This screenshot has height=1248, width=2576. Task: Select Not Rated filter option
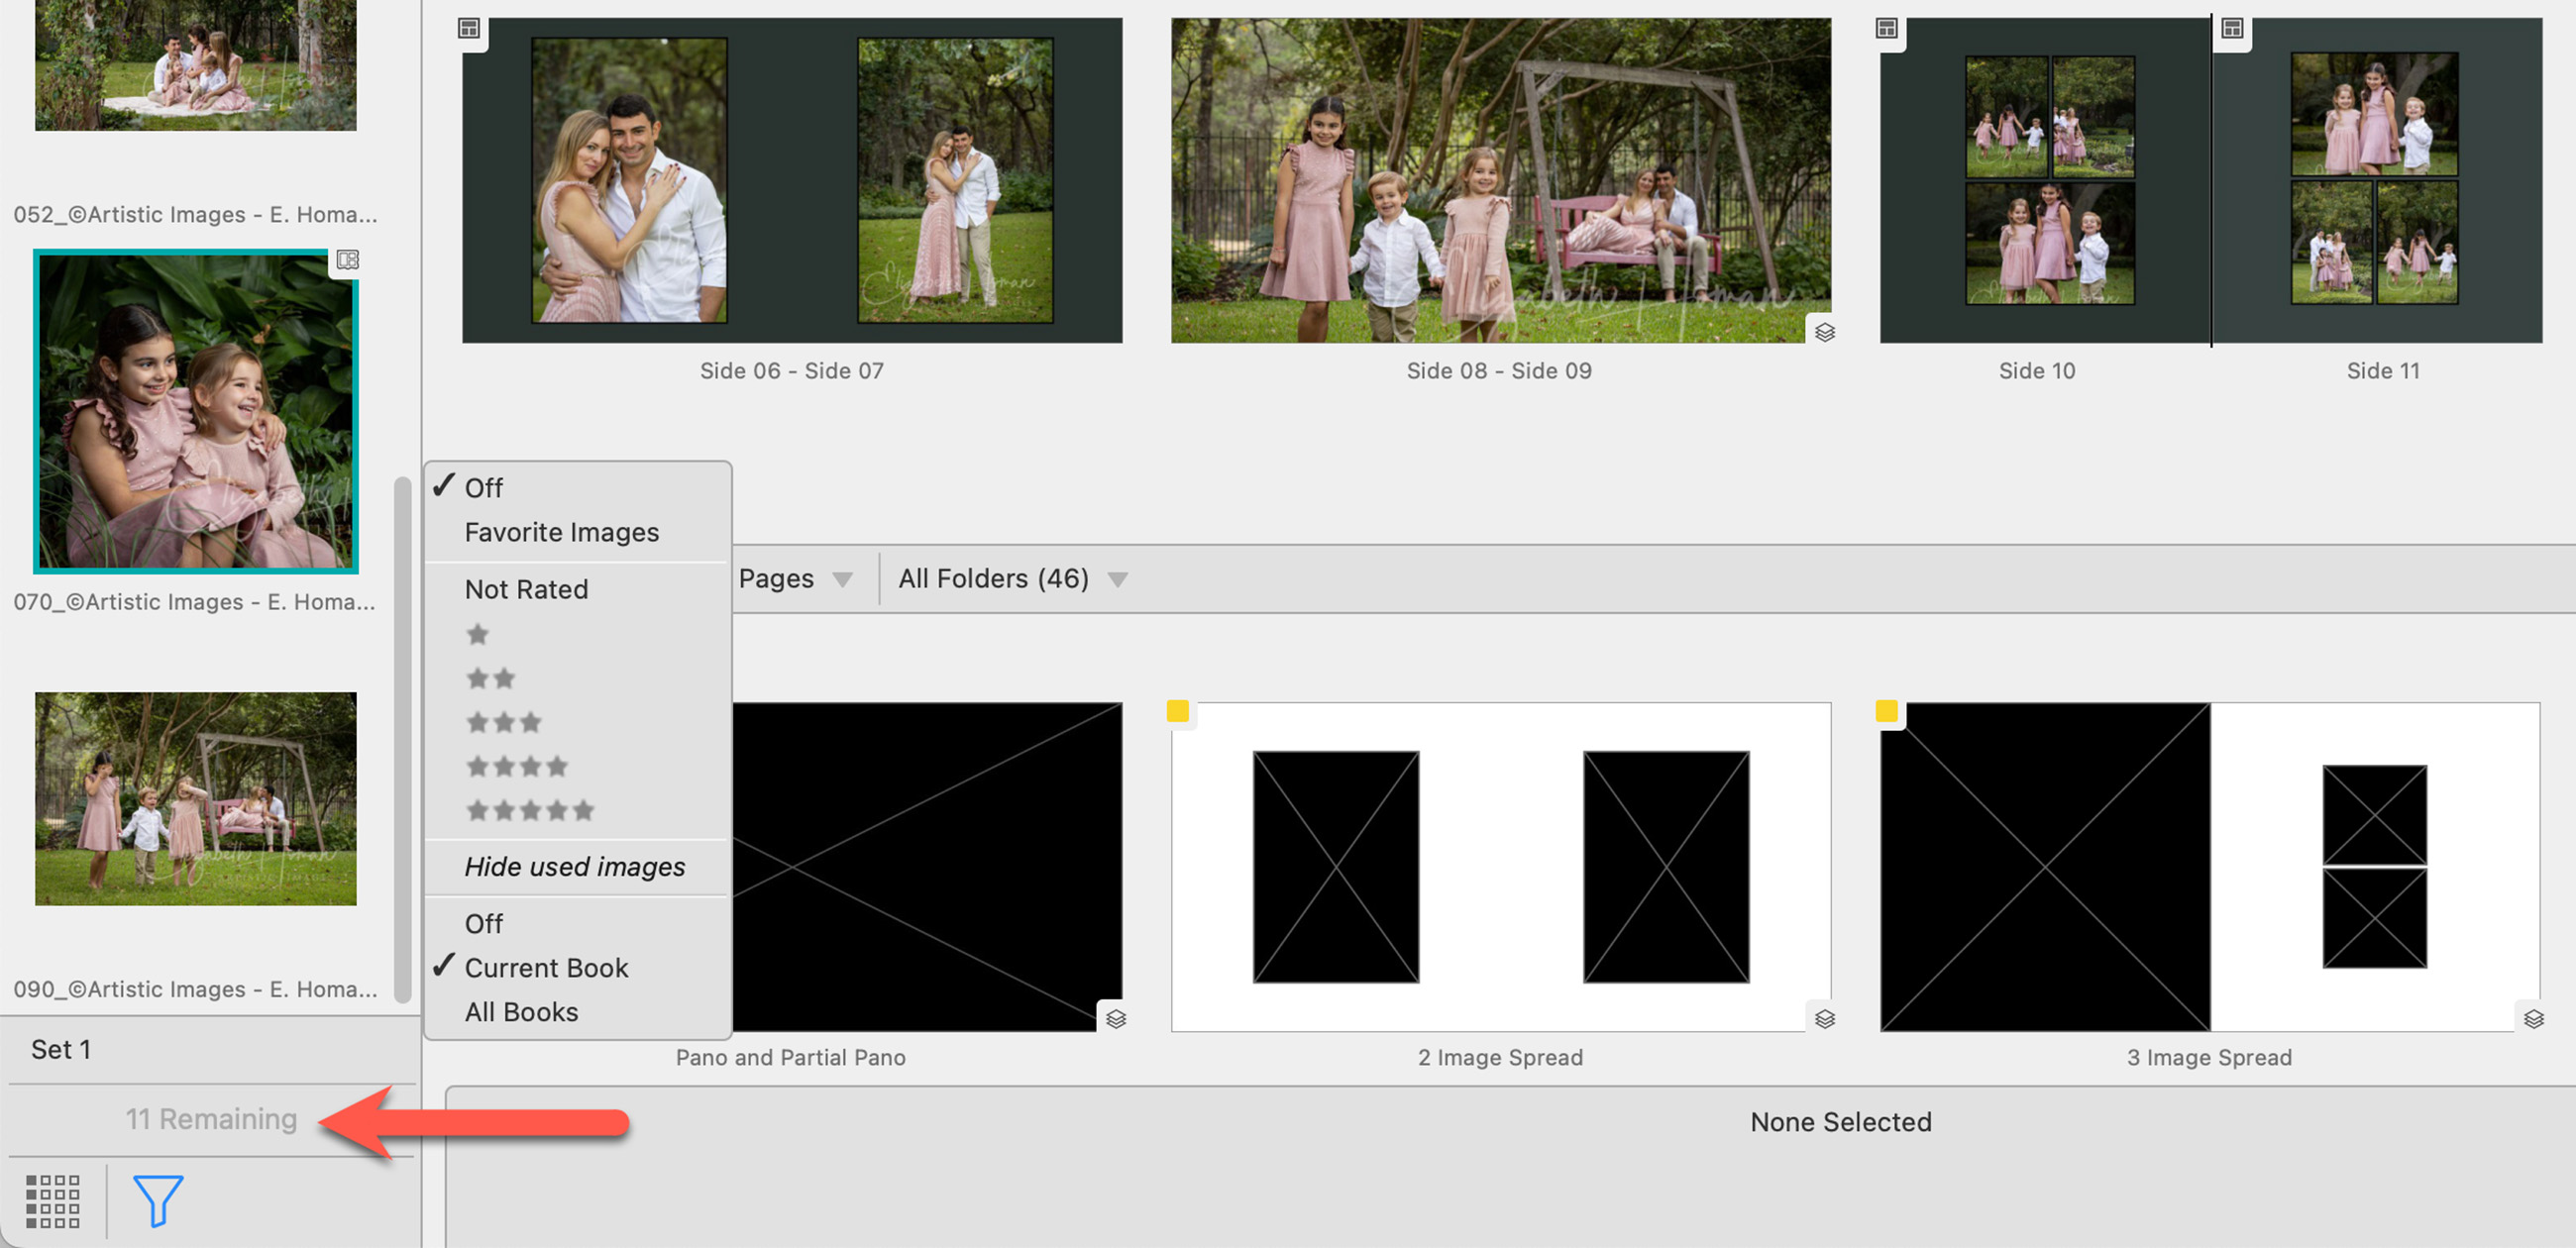coord(526,589)
